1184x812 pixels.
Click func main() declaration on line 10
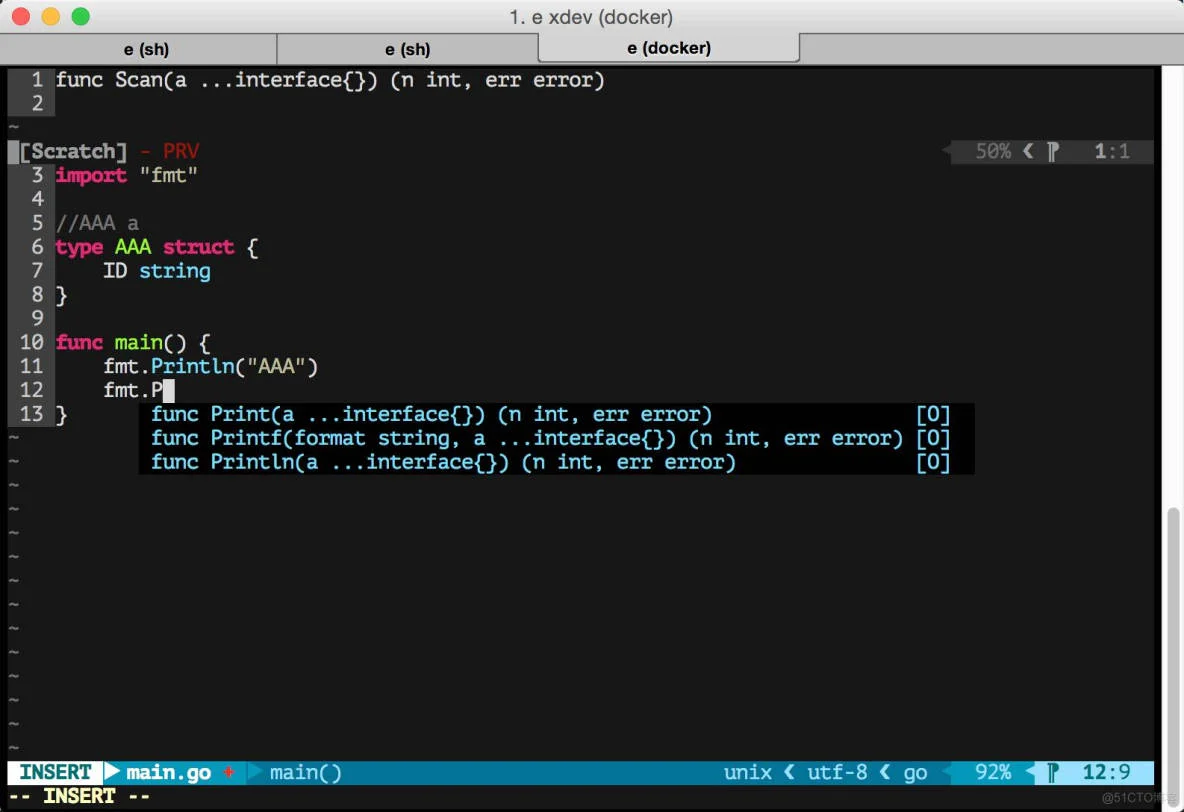[x=133, y=343]
